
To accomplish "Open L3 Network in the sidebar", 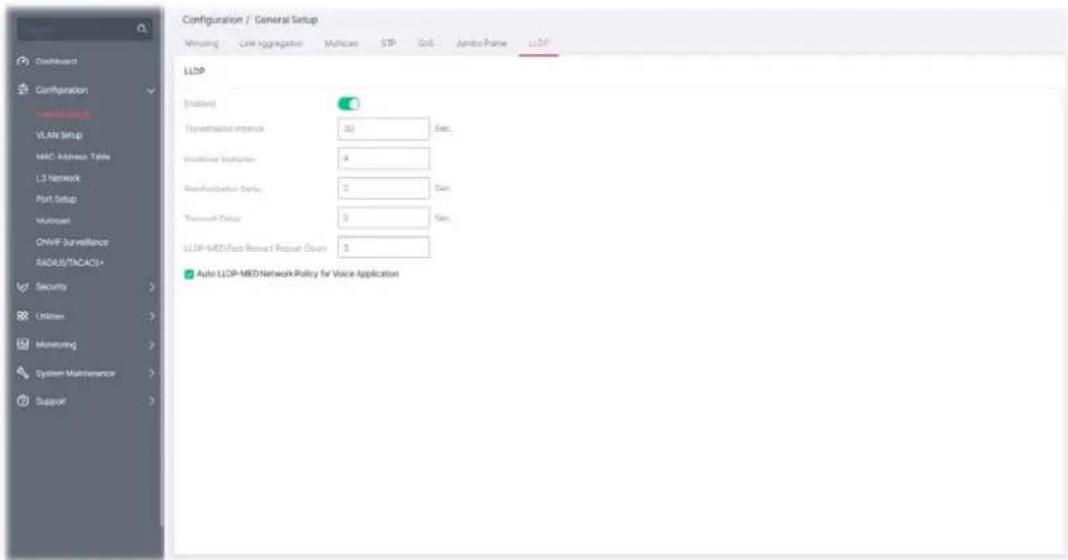I will point(58,178).
